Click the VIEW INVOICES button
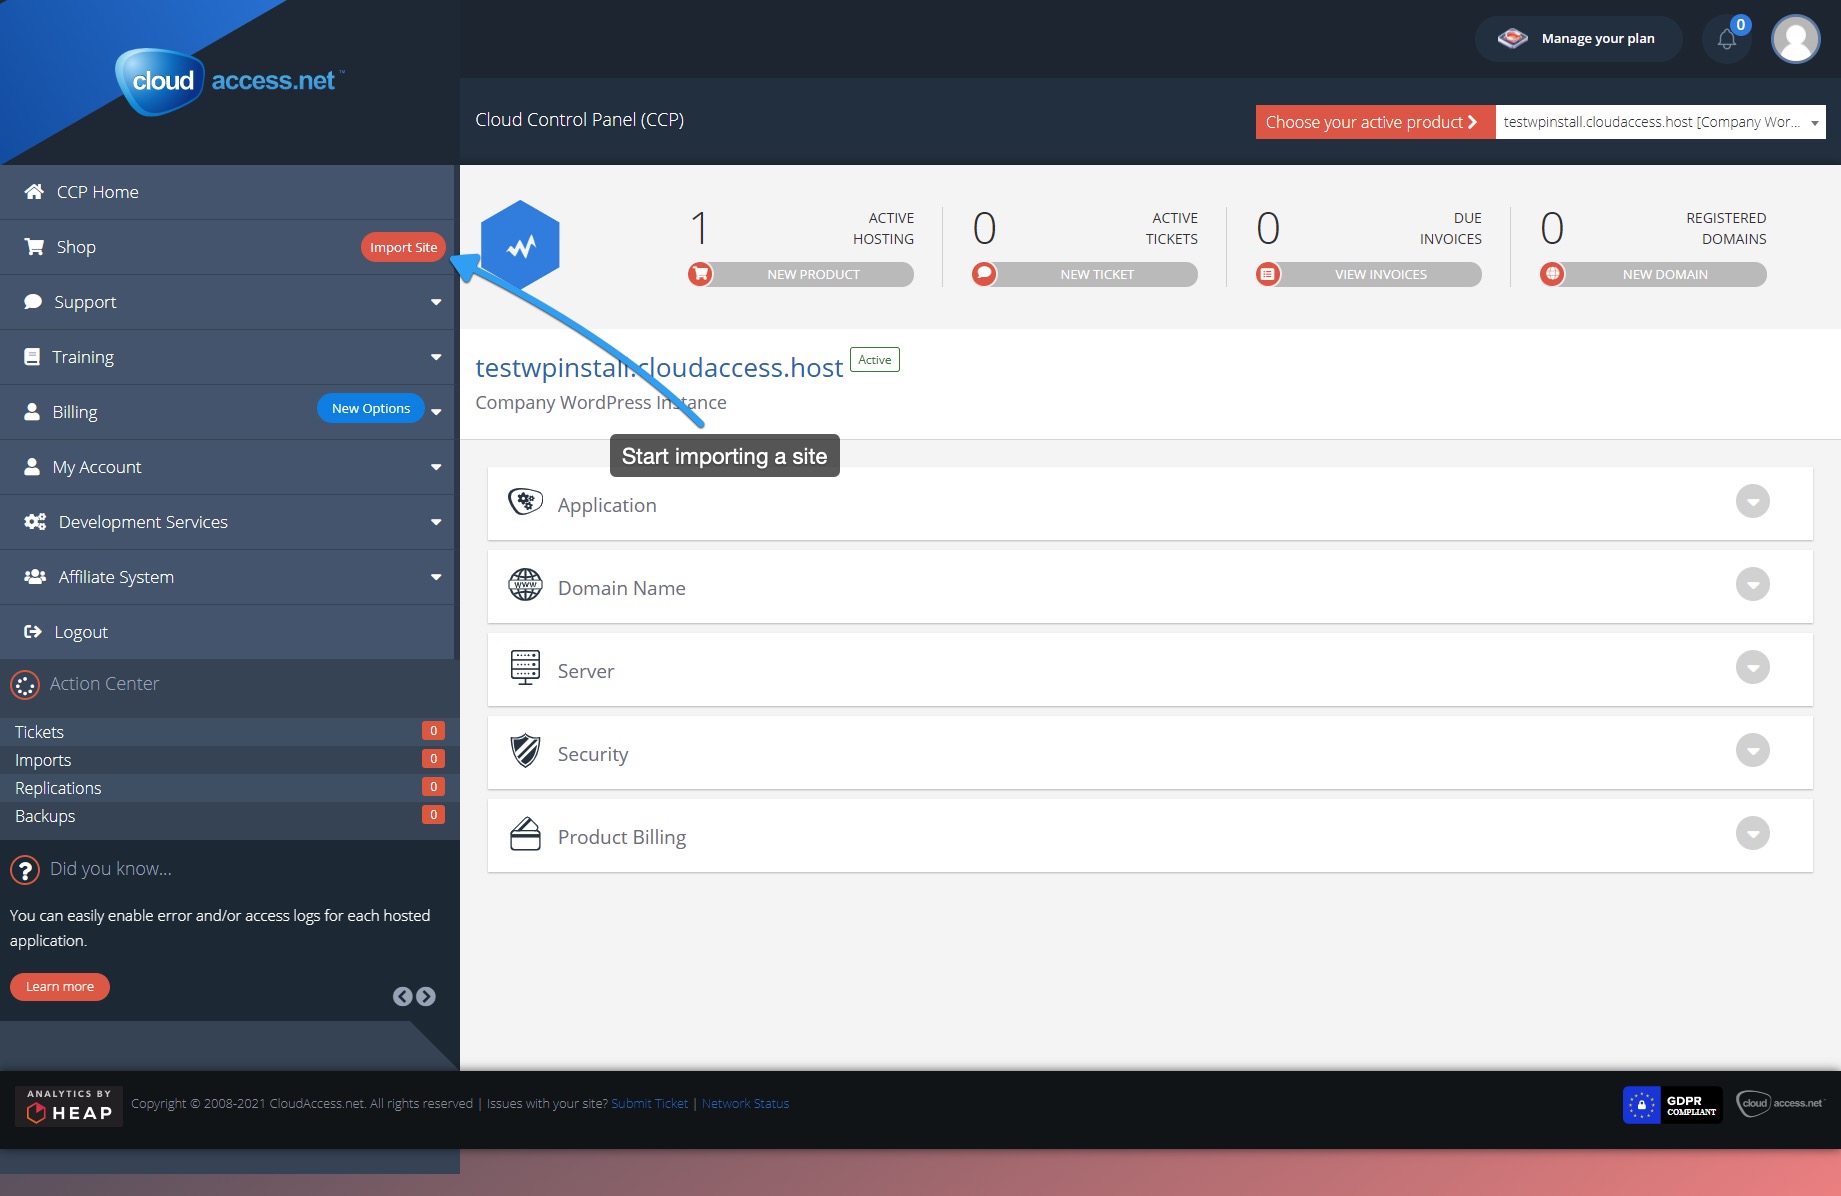This screenshot has width=1841, height=1196. (1381, 274)
